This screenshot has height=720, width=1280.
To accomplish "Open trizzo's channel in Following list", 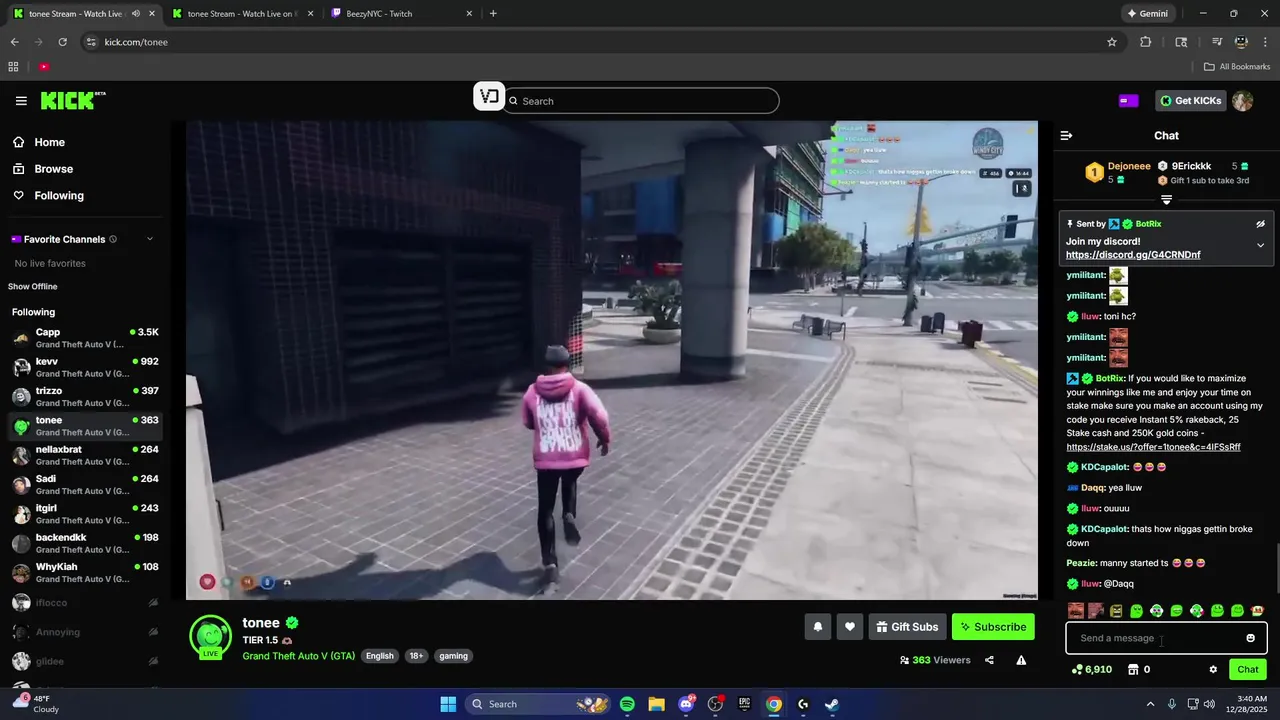I will [85, 397].
